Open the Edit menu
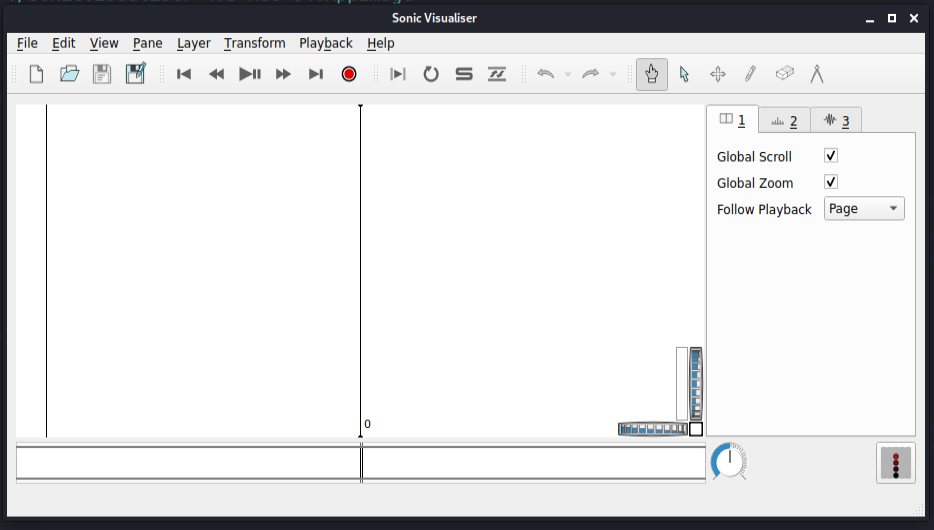 64,43
